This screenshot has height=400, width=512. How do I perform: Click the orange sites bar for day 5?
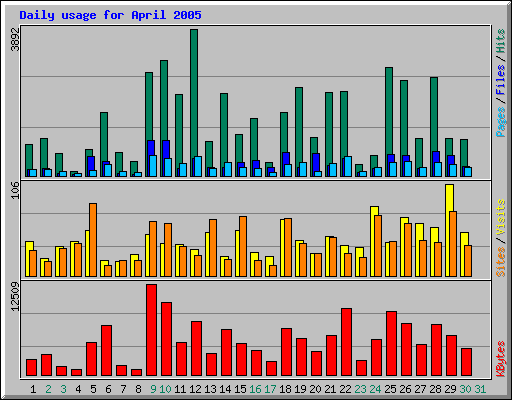[93, 240]
